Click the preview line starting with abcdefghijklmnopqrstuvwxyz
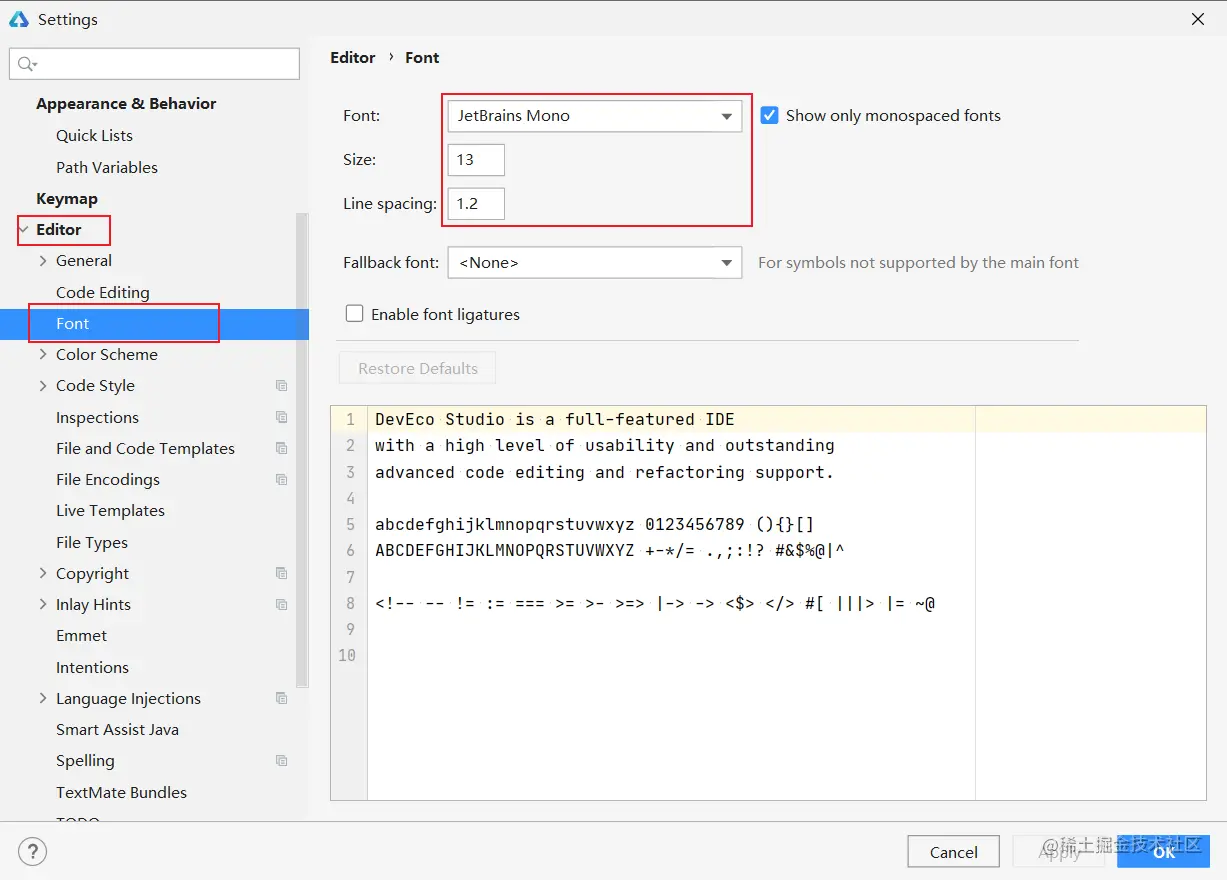Image resolution: width=1227 pixels, height=880 pixels. point(594,524)
